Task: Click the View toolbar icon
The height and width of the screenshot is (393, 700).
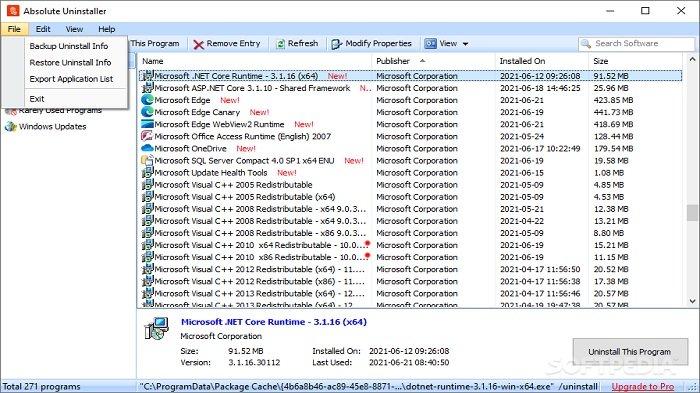Action: pyautogui.click(x=430, y=43)
